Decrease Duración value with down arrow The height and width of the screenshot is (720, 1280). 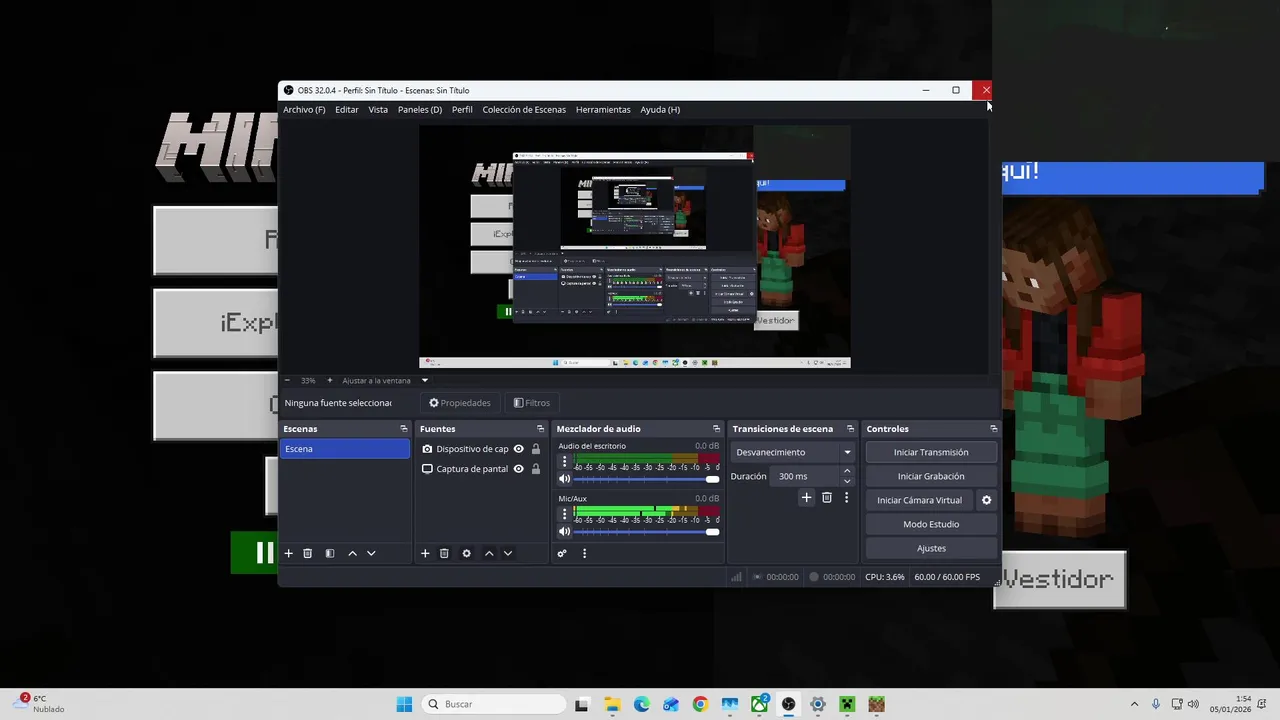point(847,481)
